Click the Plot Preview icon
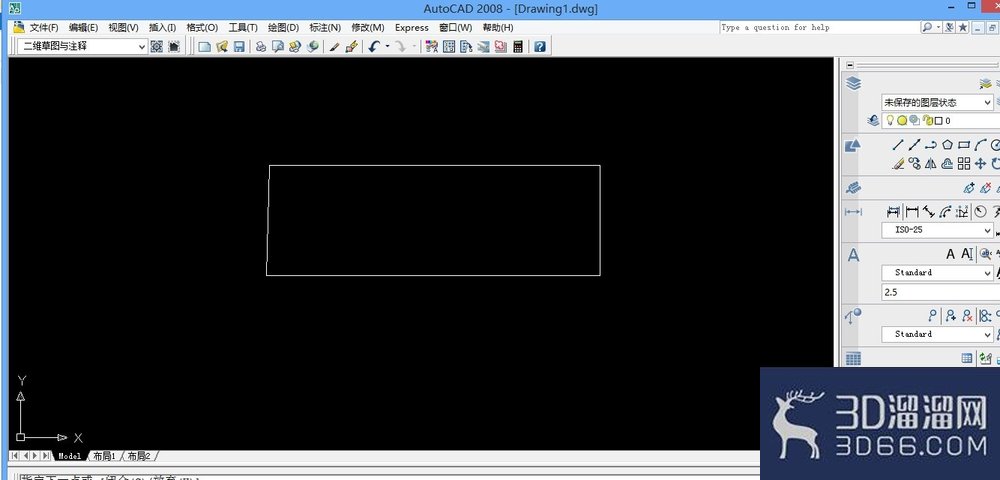1000x480 pixels. [277, 47]
